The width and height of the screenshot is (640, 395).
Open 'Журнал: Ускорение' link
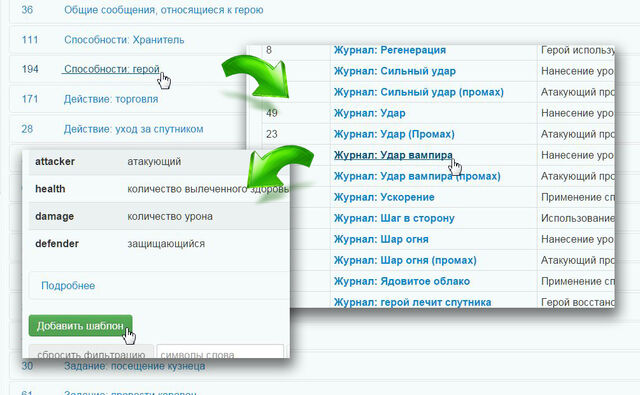click(x=384, y=198)
